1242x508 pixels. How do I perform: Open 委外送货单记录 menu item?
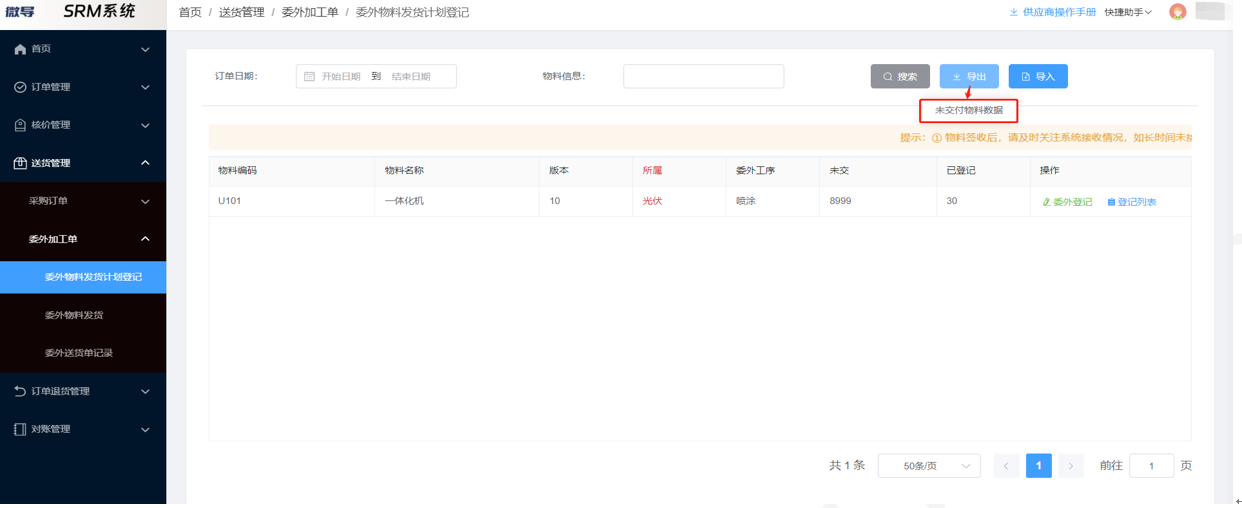pyautogui.click(x=79, y=353)
